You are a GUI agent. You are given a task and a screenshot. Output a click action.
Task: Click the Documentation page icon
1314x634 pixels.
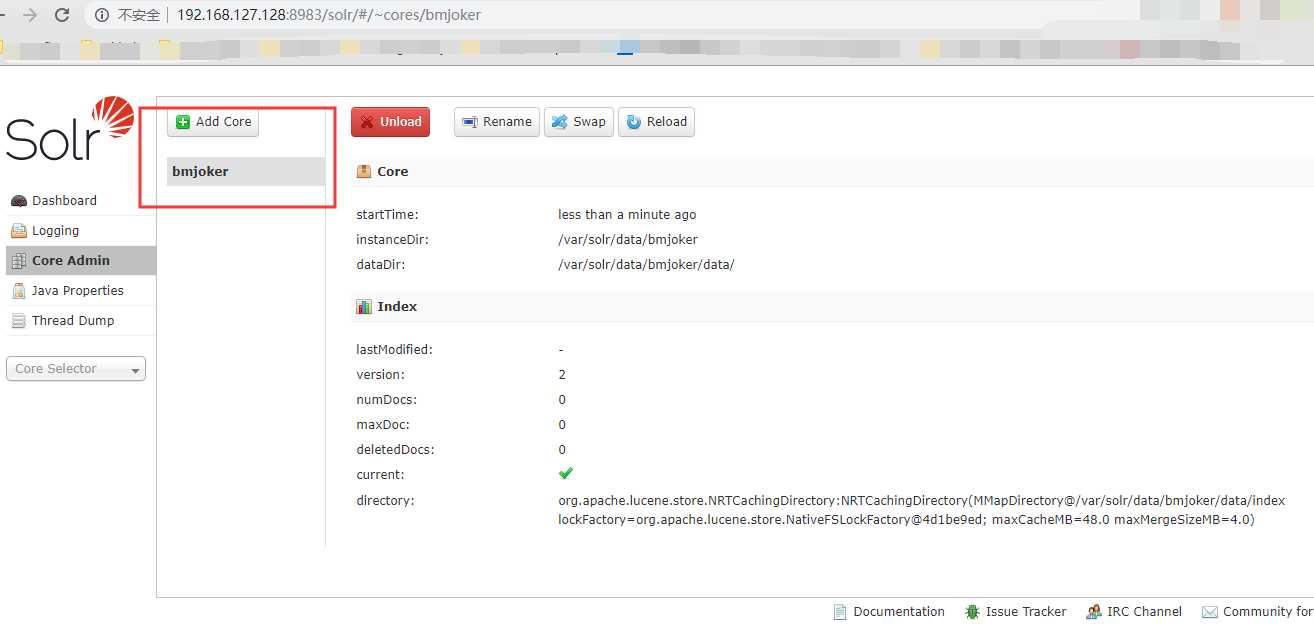(x=840, y=612)
